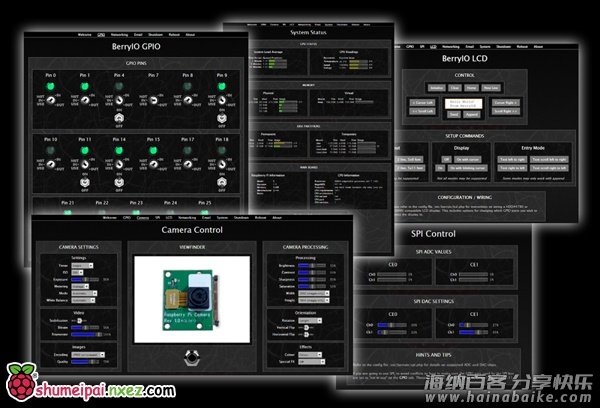Flip the Pin 11 ON/OFF toggle switch
Screen dimensions: 600x408
pos(85,182)
